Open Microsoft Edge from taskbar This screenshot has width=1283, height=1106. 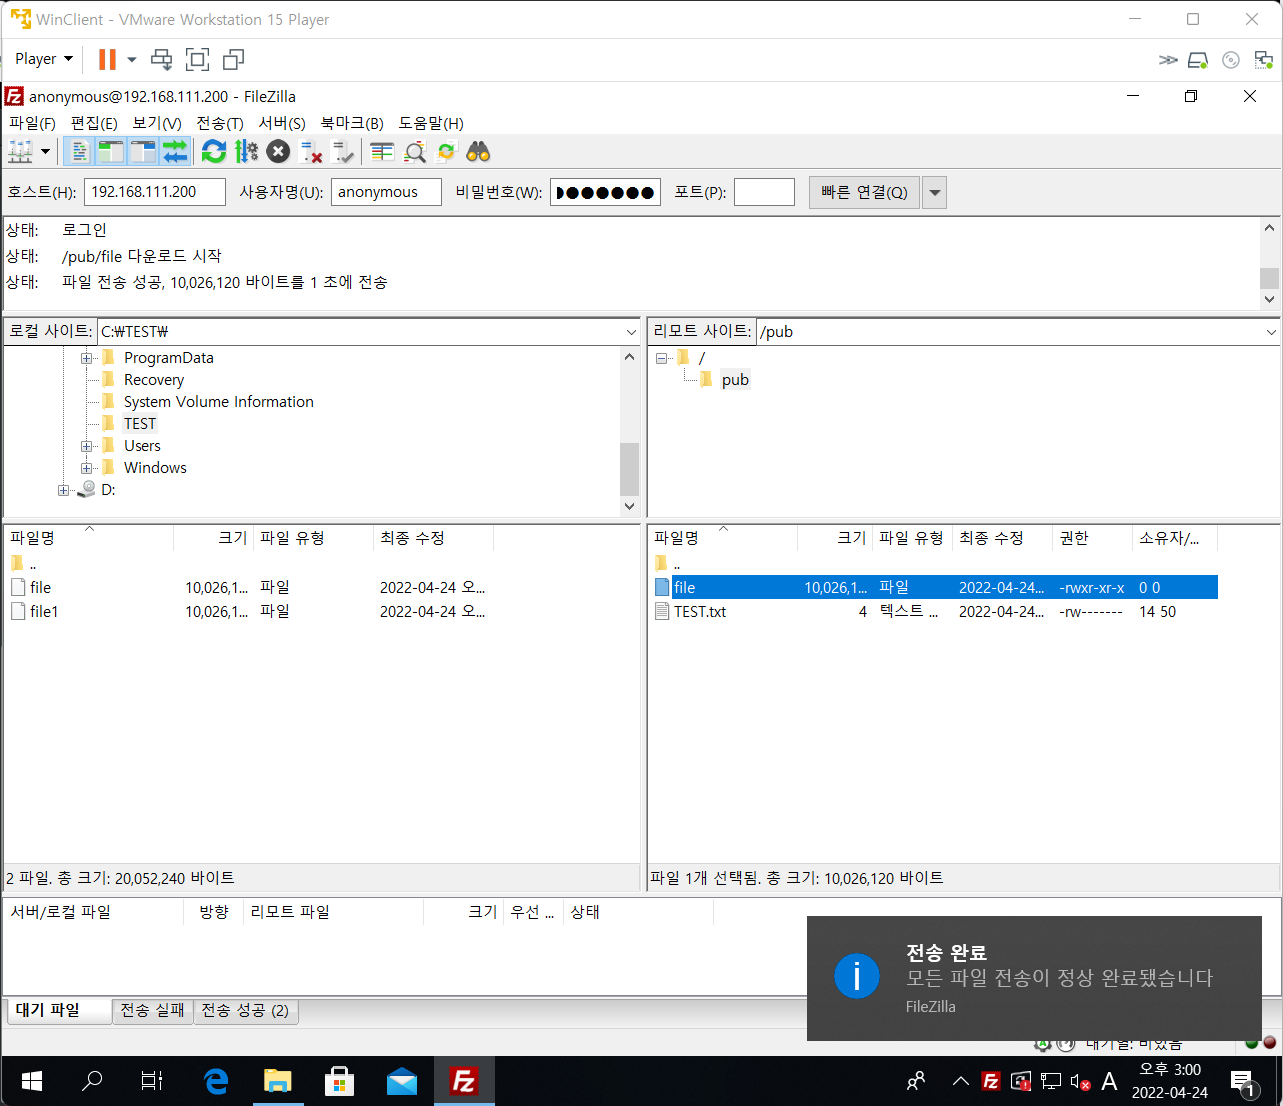(216, 1081)
